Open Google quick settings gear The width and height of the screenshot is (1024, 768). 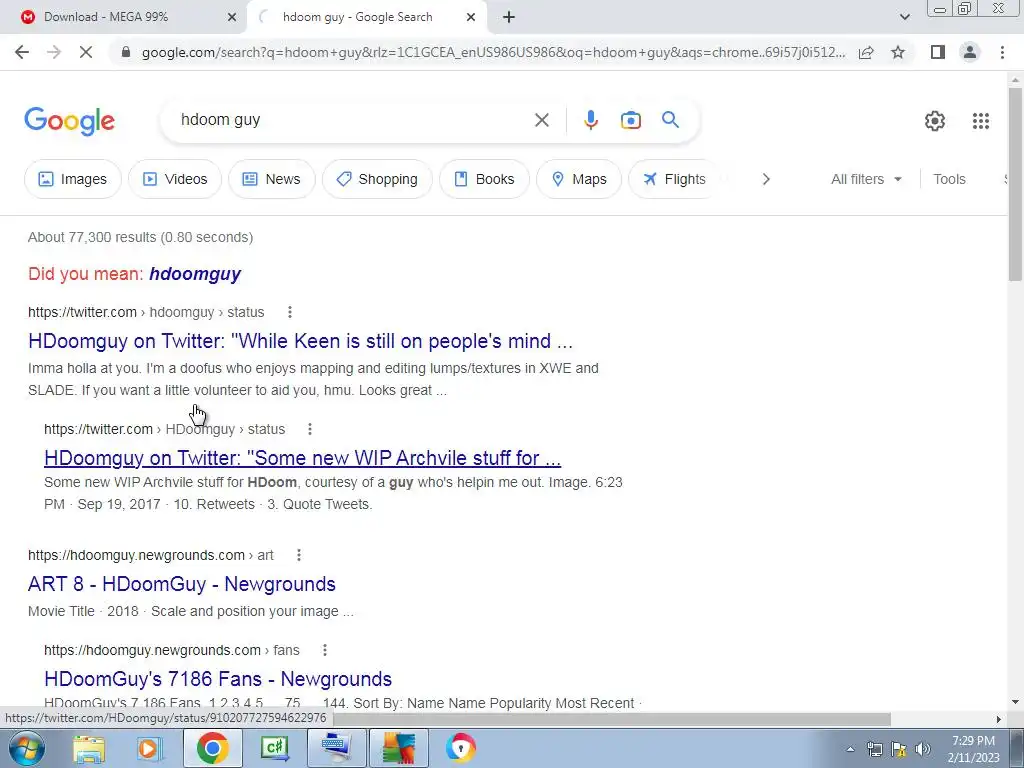(x=935, y=121)
